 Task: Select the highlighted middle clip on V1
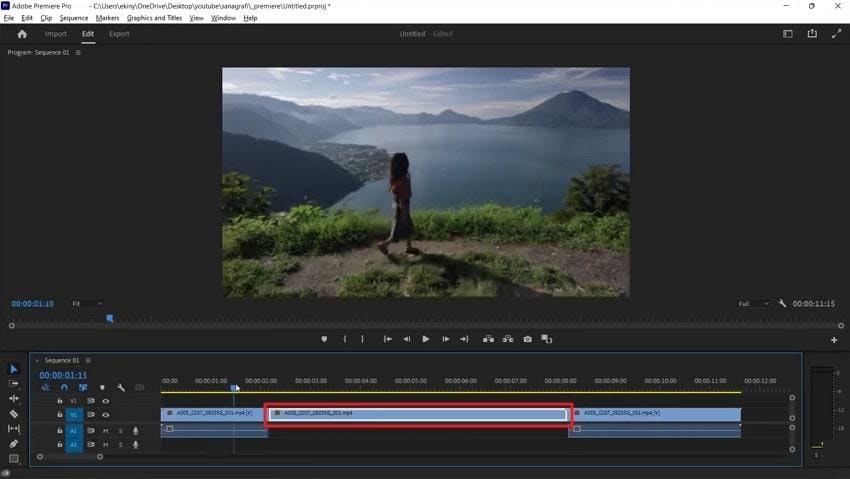(x=418, y=415)
